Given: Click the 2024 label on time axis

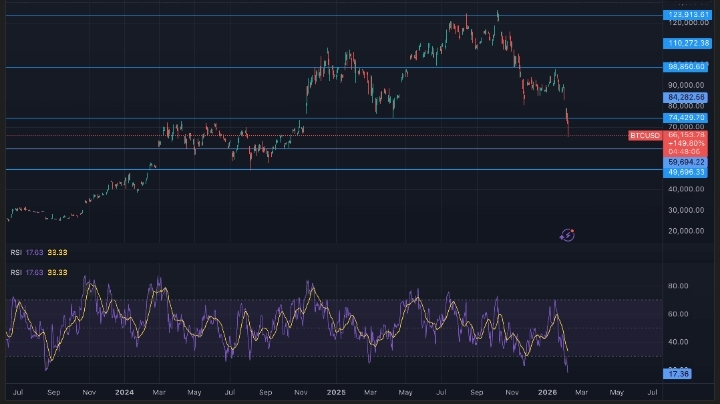Looking at the screenshot, I should (124, 392).
